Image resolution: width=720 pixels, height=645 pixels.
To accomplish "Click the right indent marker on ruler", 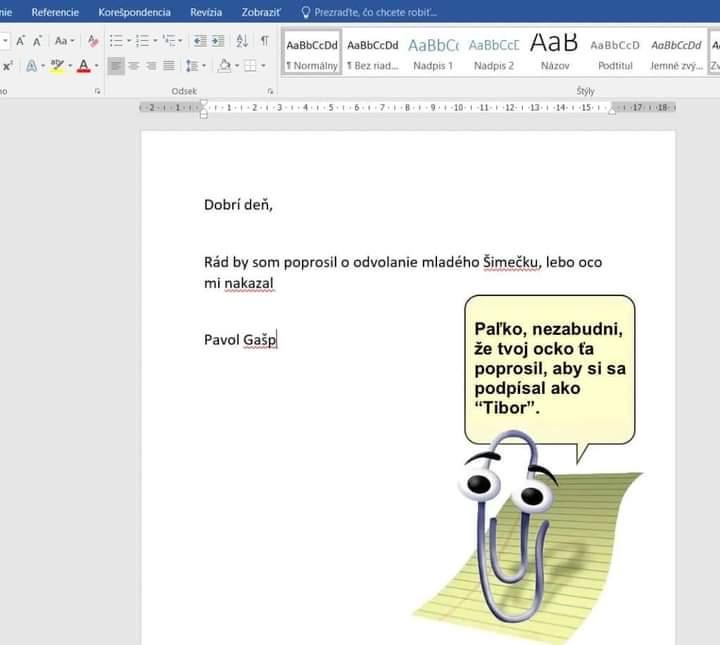I will (x=612, y=112).
